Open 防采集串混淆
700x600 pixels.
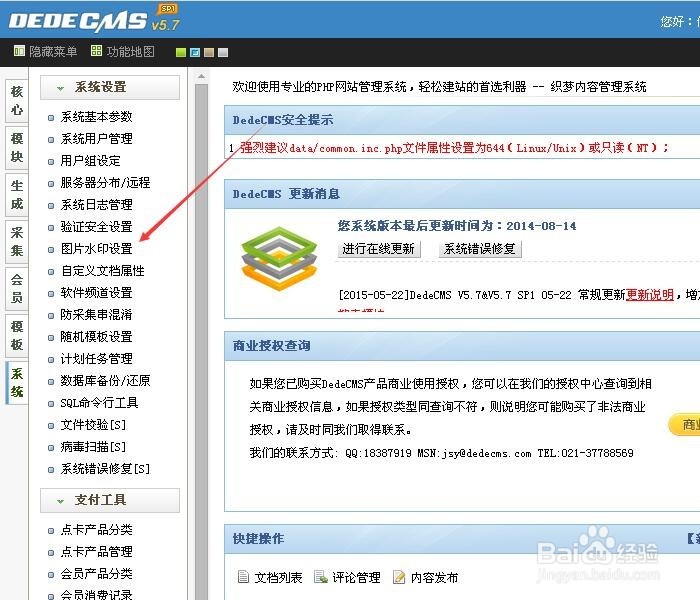pyautogui.click(x=96, y=315)
